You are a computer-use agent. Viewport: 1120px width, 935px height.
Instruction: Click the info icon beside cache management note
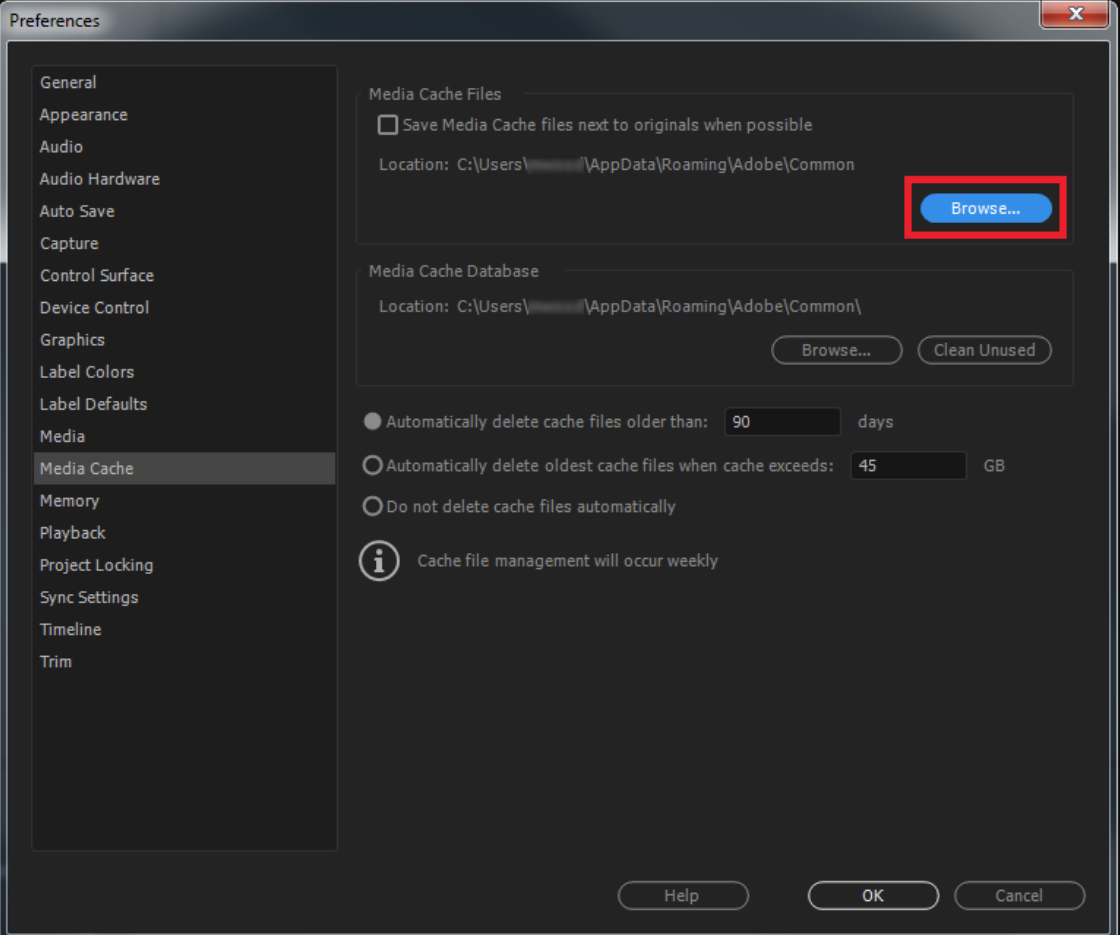coord(378,561)
